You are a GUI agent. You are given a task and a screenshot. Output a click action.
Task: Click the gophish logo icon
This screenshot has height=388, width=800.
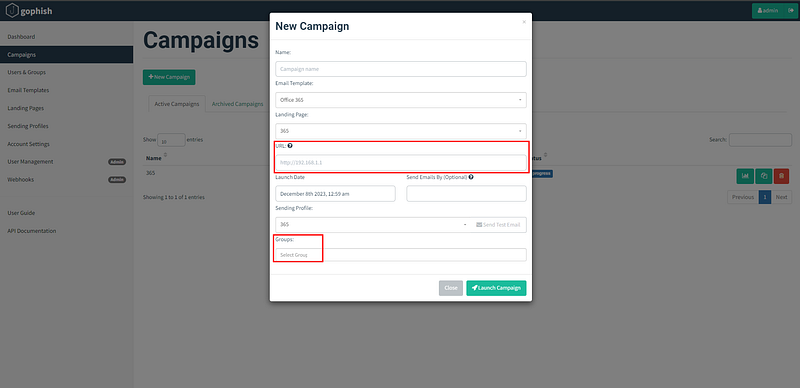click(12, 10)
